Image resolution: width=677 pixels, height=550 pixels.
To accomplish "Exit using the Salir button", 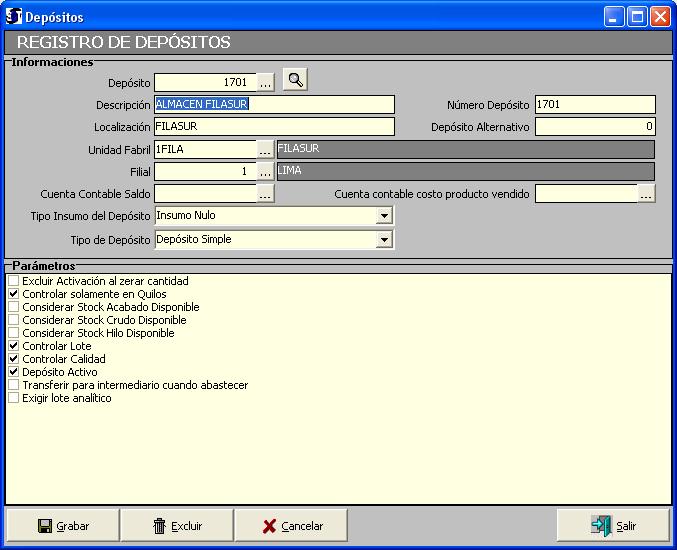I will click(x=613, y=526).
